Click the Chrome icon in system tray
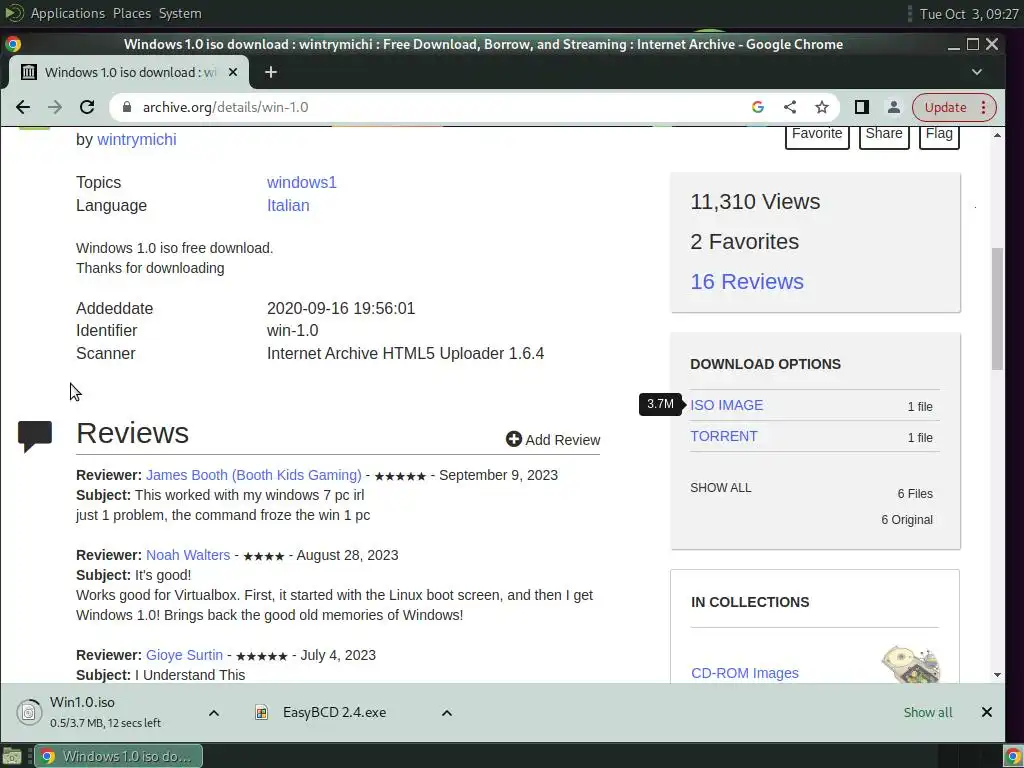 [x=1013, y=757]
